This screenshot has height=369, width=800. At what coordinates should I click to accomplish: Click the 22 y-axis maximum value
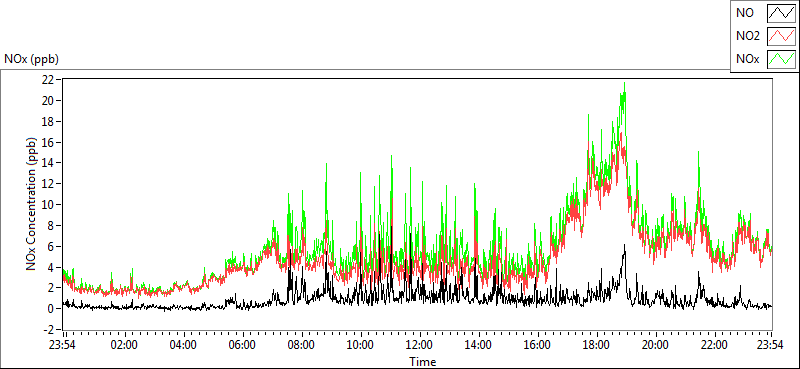coord(48,80)
